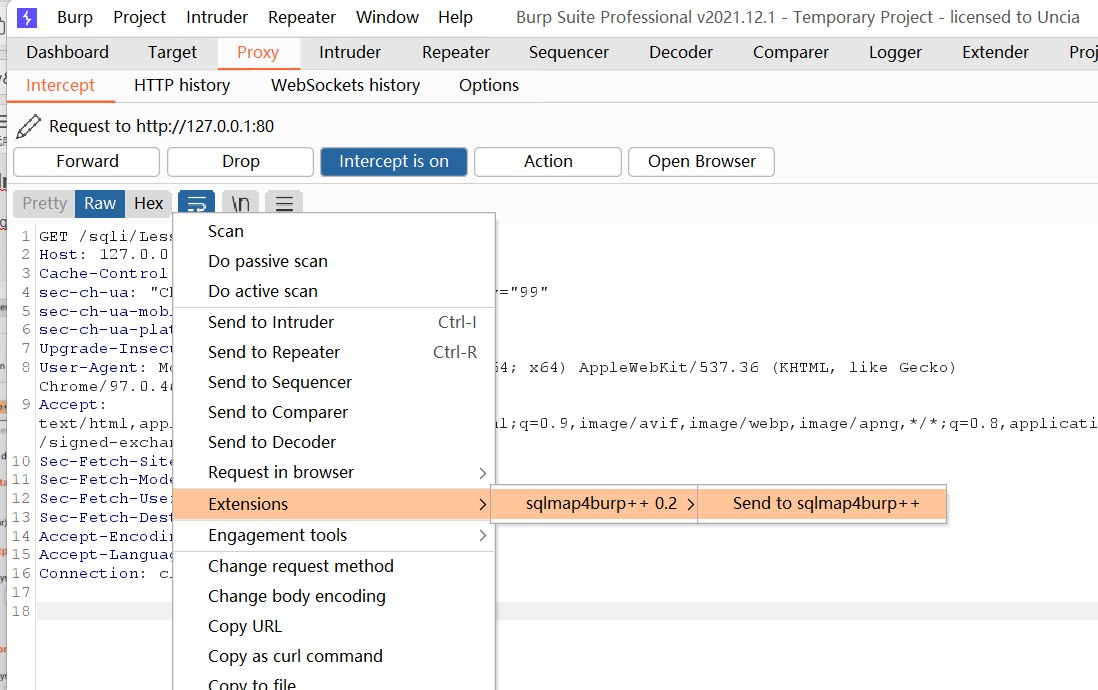This screenshot has width=1098, height=690.
Task: Open the Intruder menu in menu bar
Action: pos(217,18)
